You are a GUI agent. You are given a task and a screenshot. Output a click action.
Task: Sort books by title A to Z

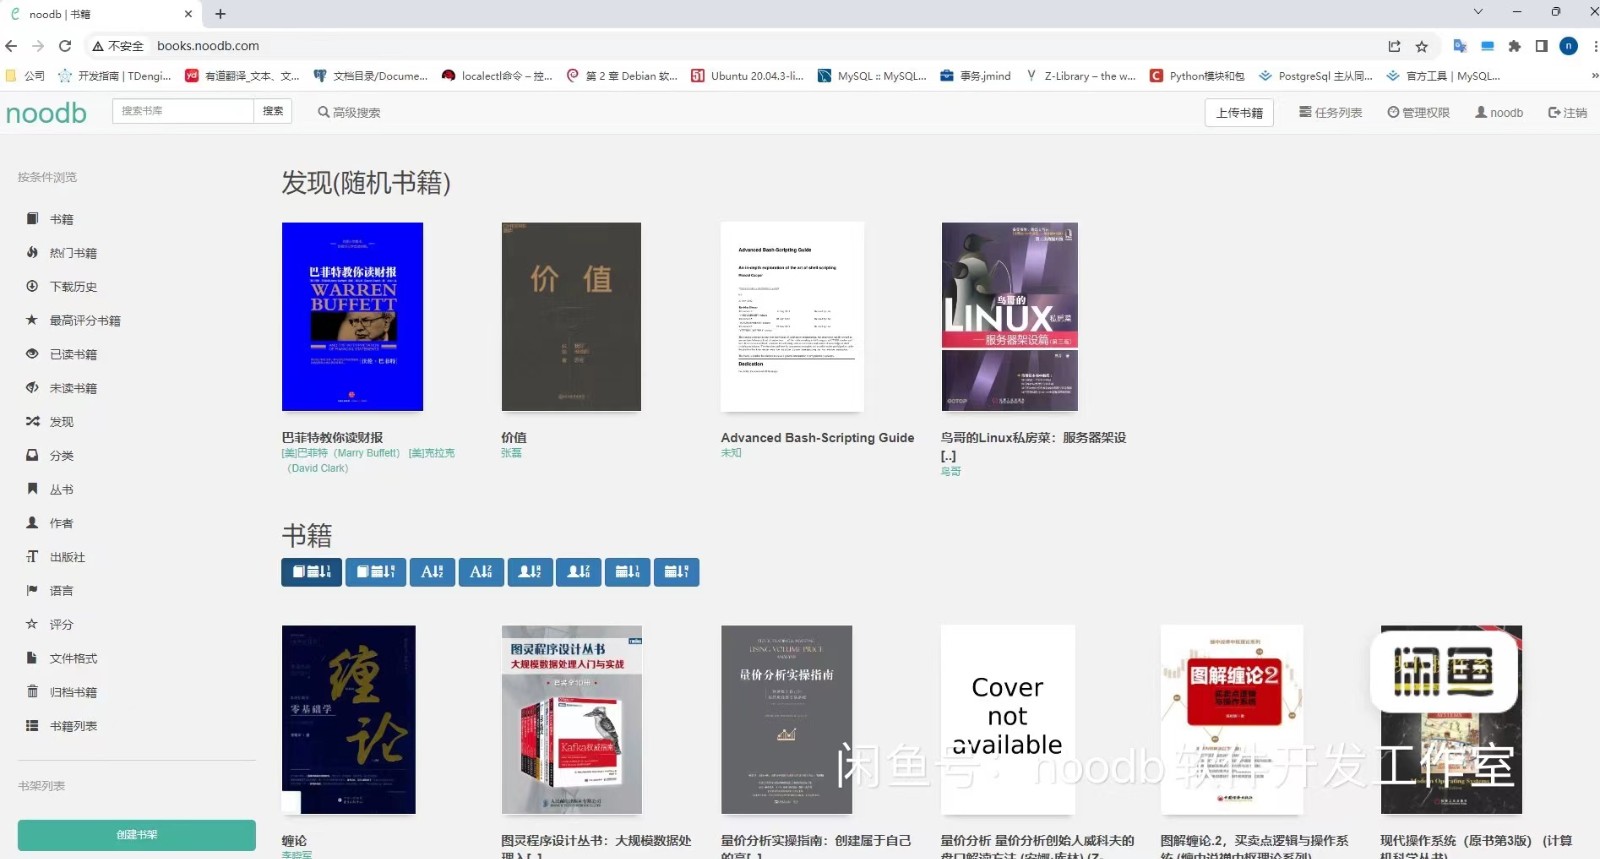(432, 572)
